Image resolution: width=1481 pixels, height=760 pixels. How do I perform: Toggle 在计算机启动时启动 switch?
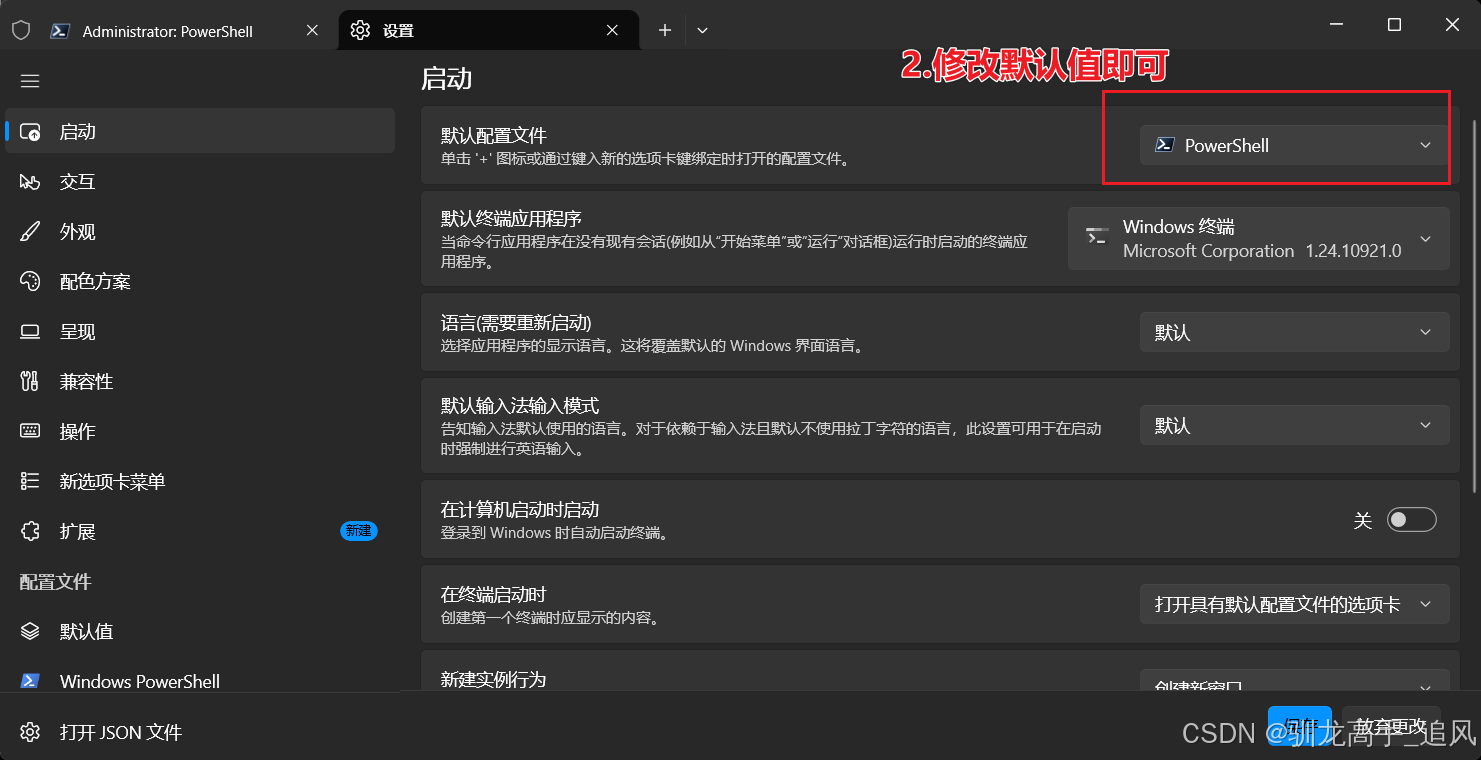click(1411, 520)
